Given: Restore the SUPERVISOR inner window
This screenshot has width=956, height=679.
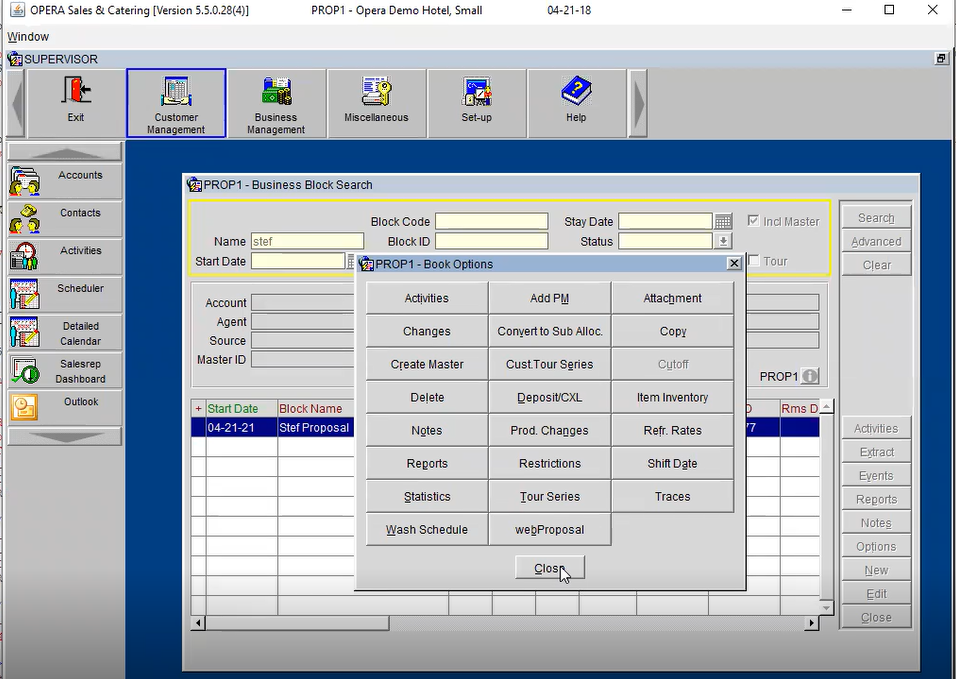Looking at the screenshot, I should (941, 59).
